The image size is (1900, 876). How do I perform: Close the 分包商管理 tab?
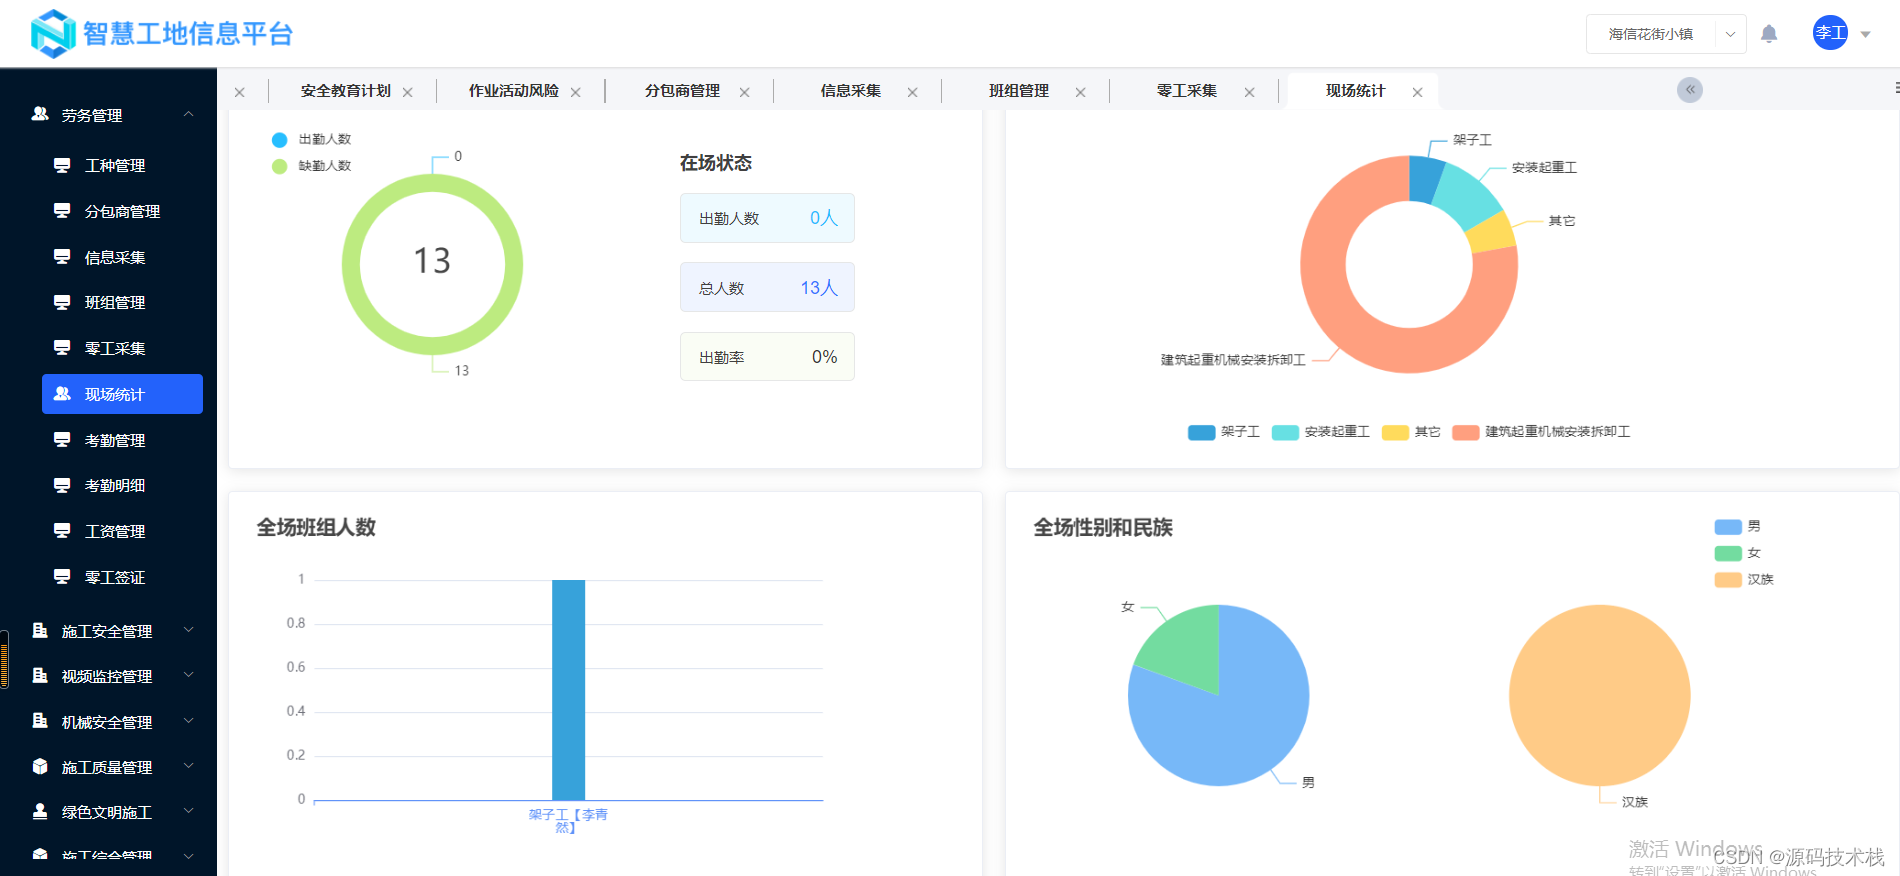click(745, 92)
